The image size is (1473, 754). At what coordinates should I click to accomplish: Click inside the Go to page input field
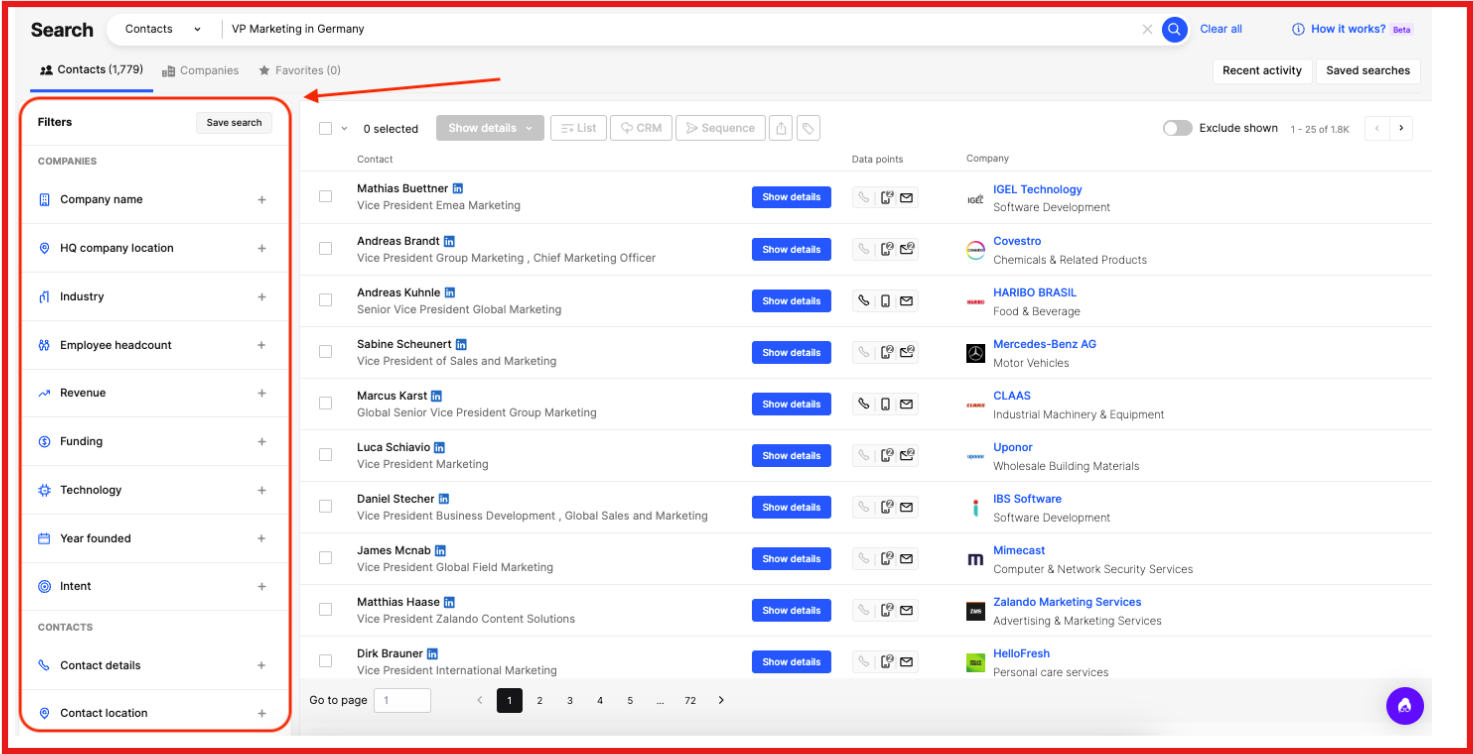coord(402,700)
